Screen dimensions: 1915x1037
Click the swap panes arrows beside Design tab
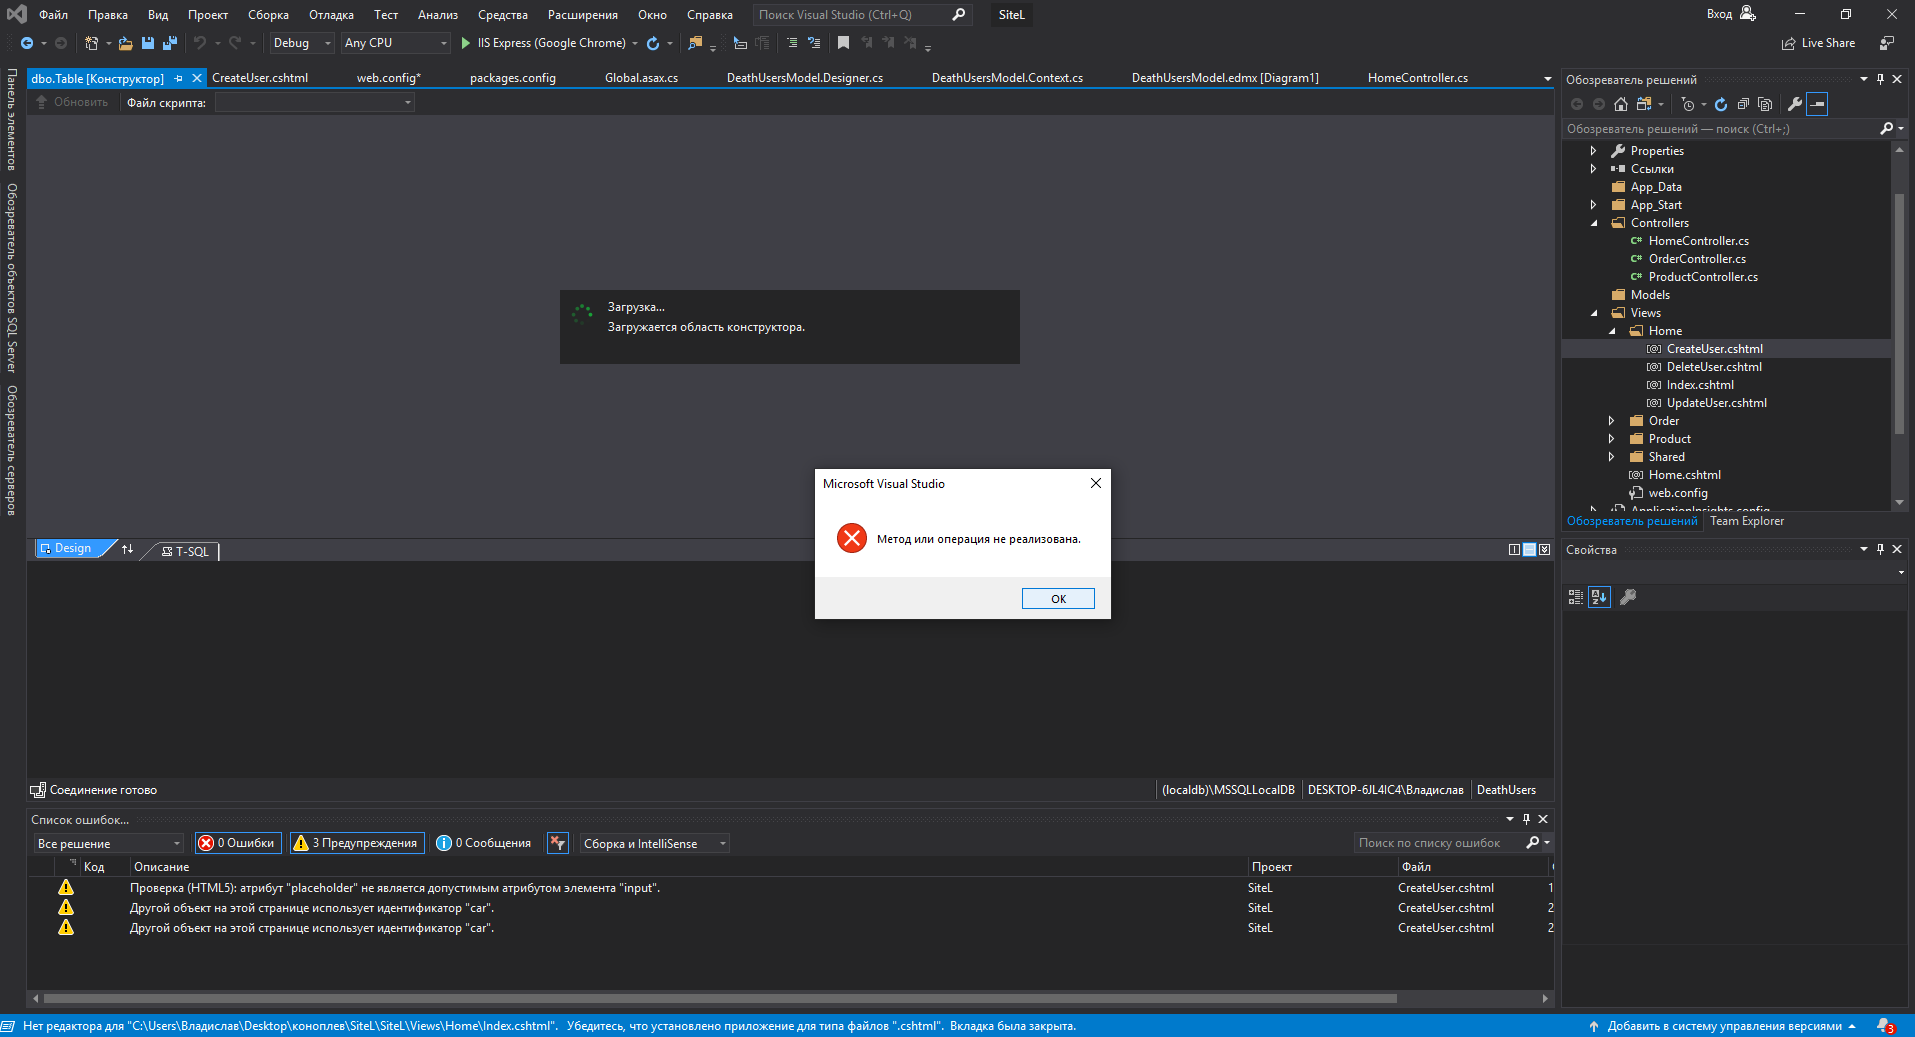(127, 549)
